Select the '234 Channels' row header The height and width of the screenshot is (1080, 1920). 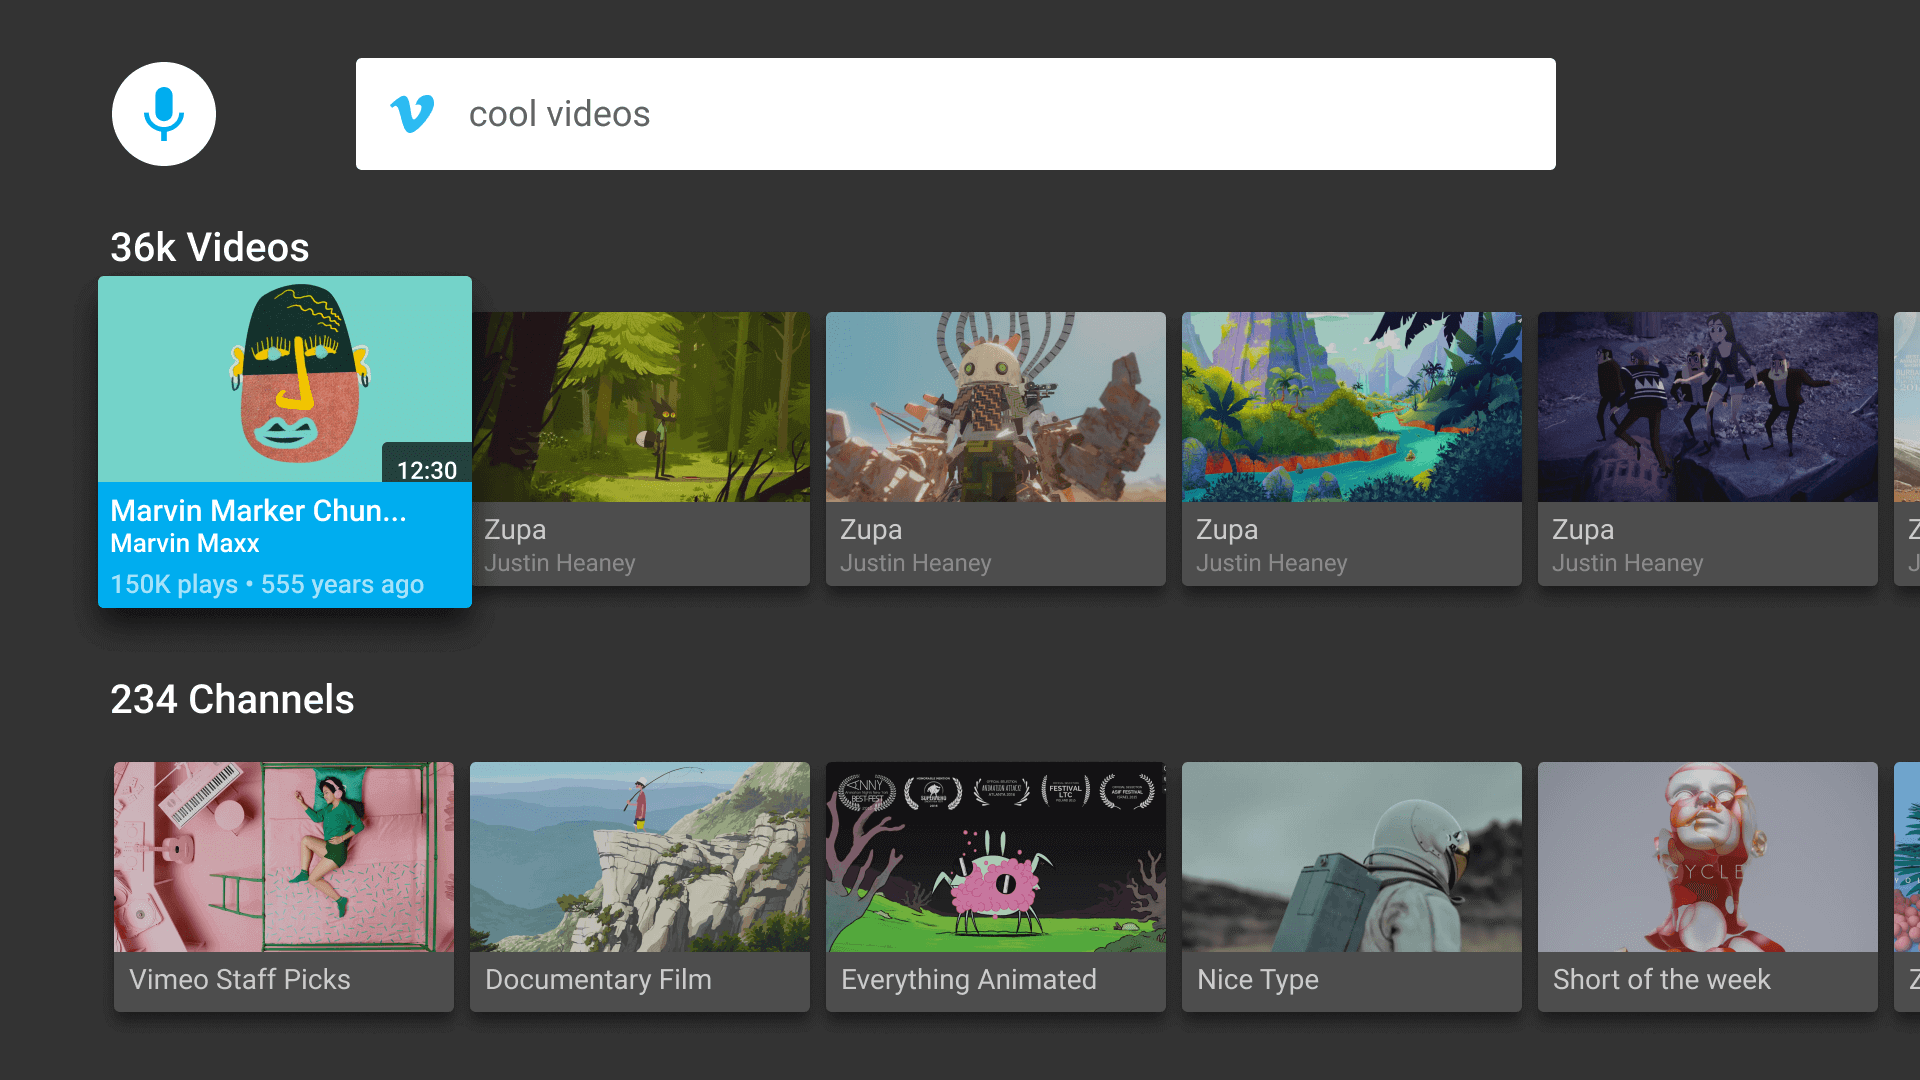232,699
